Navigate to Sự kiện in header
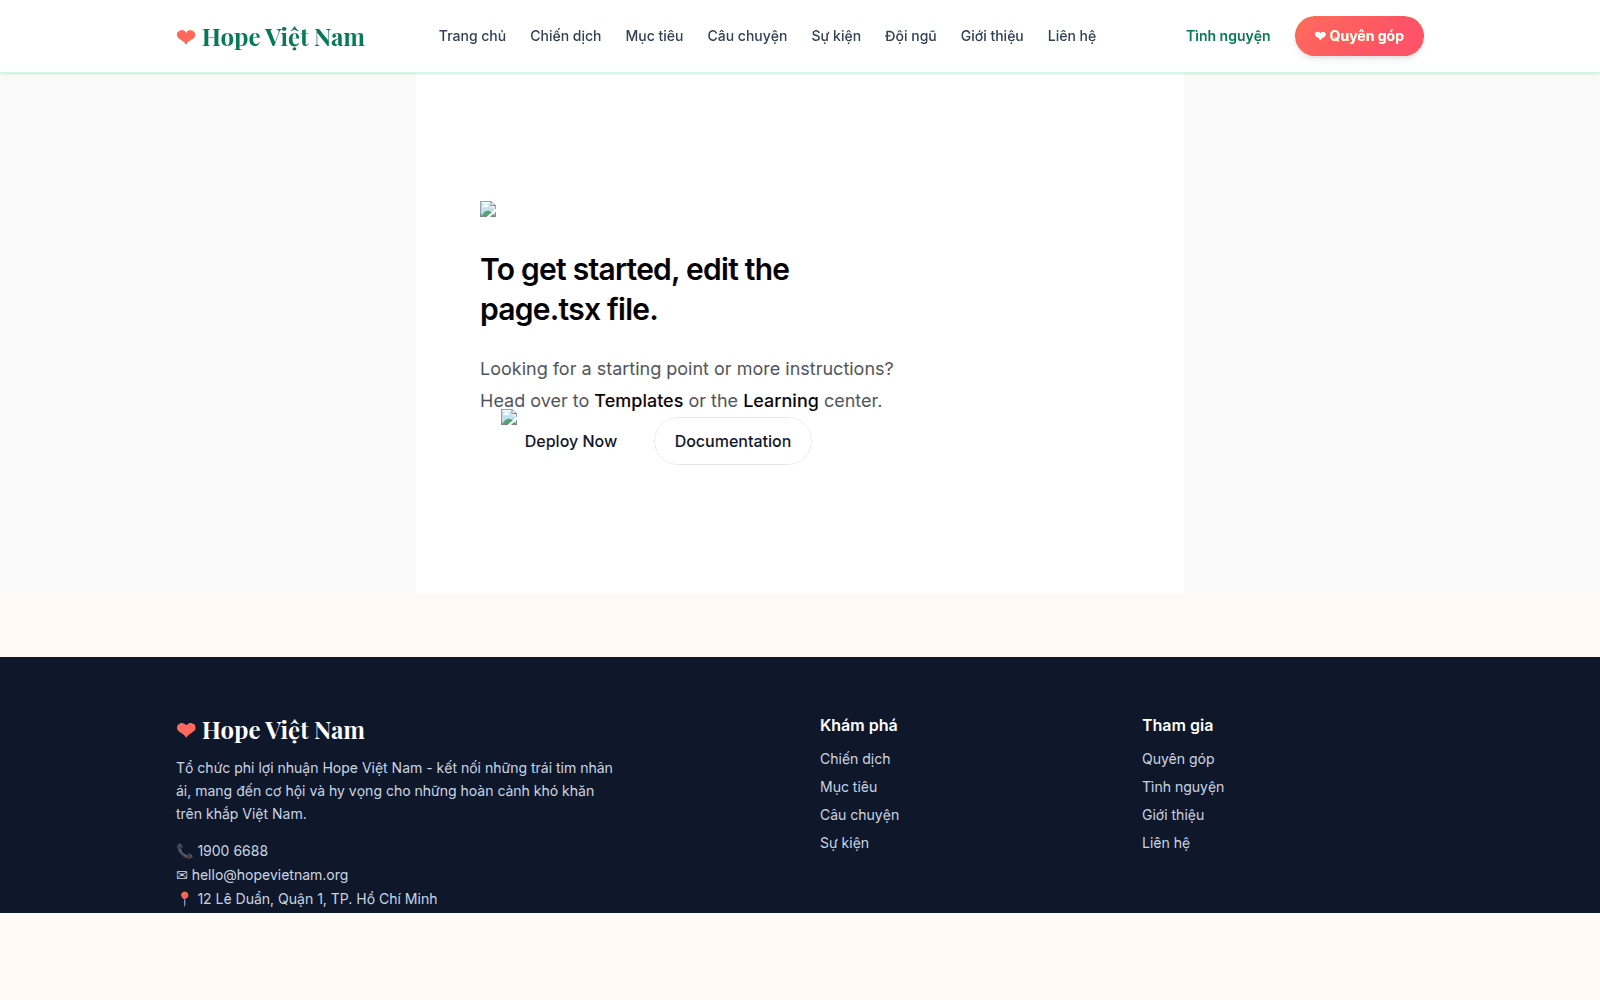The image size is (1600, 1000). (x=835, y=36)
